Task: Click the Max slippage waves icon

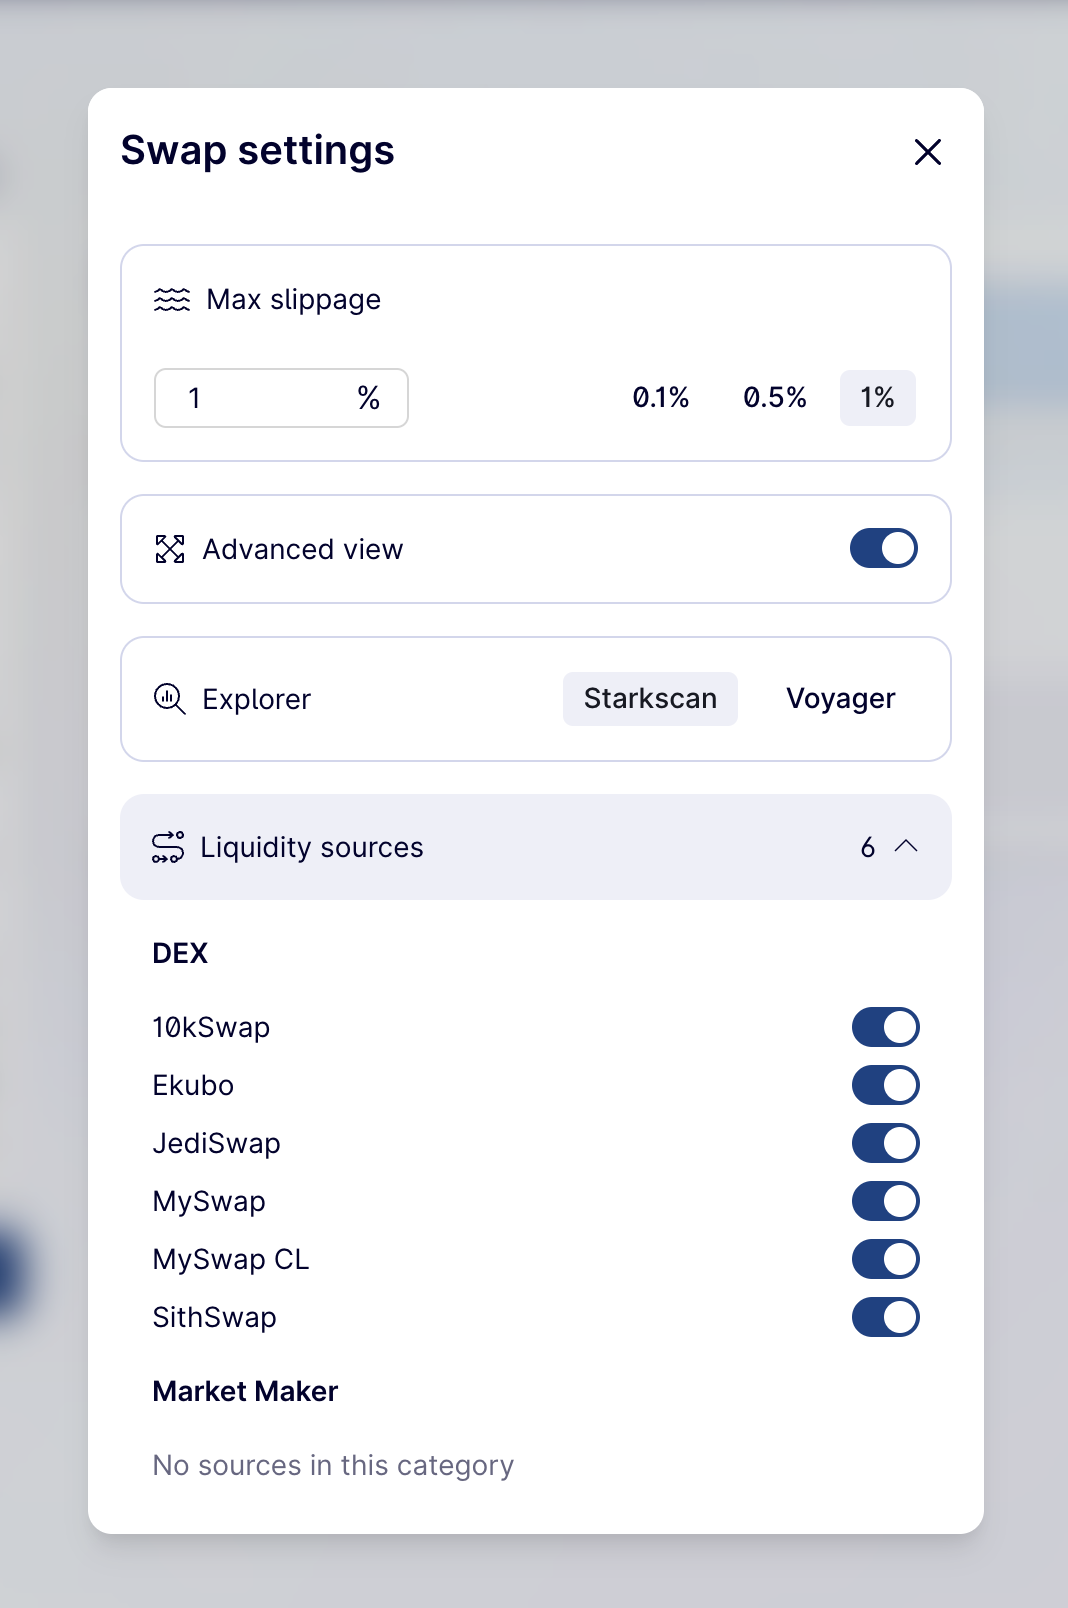Action: 172,300
